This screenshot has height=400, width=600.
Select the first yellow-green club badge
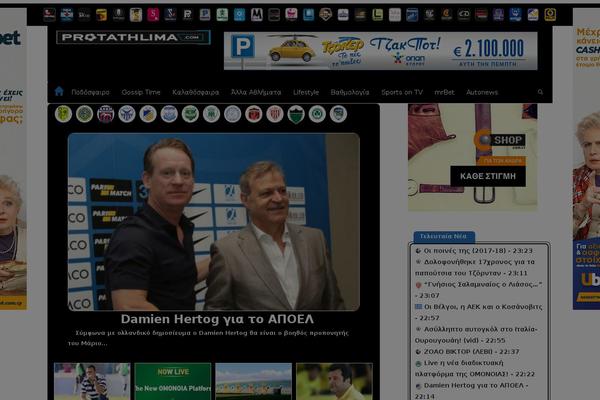pos(63,114)
